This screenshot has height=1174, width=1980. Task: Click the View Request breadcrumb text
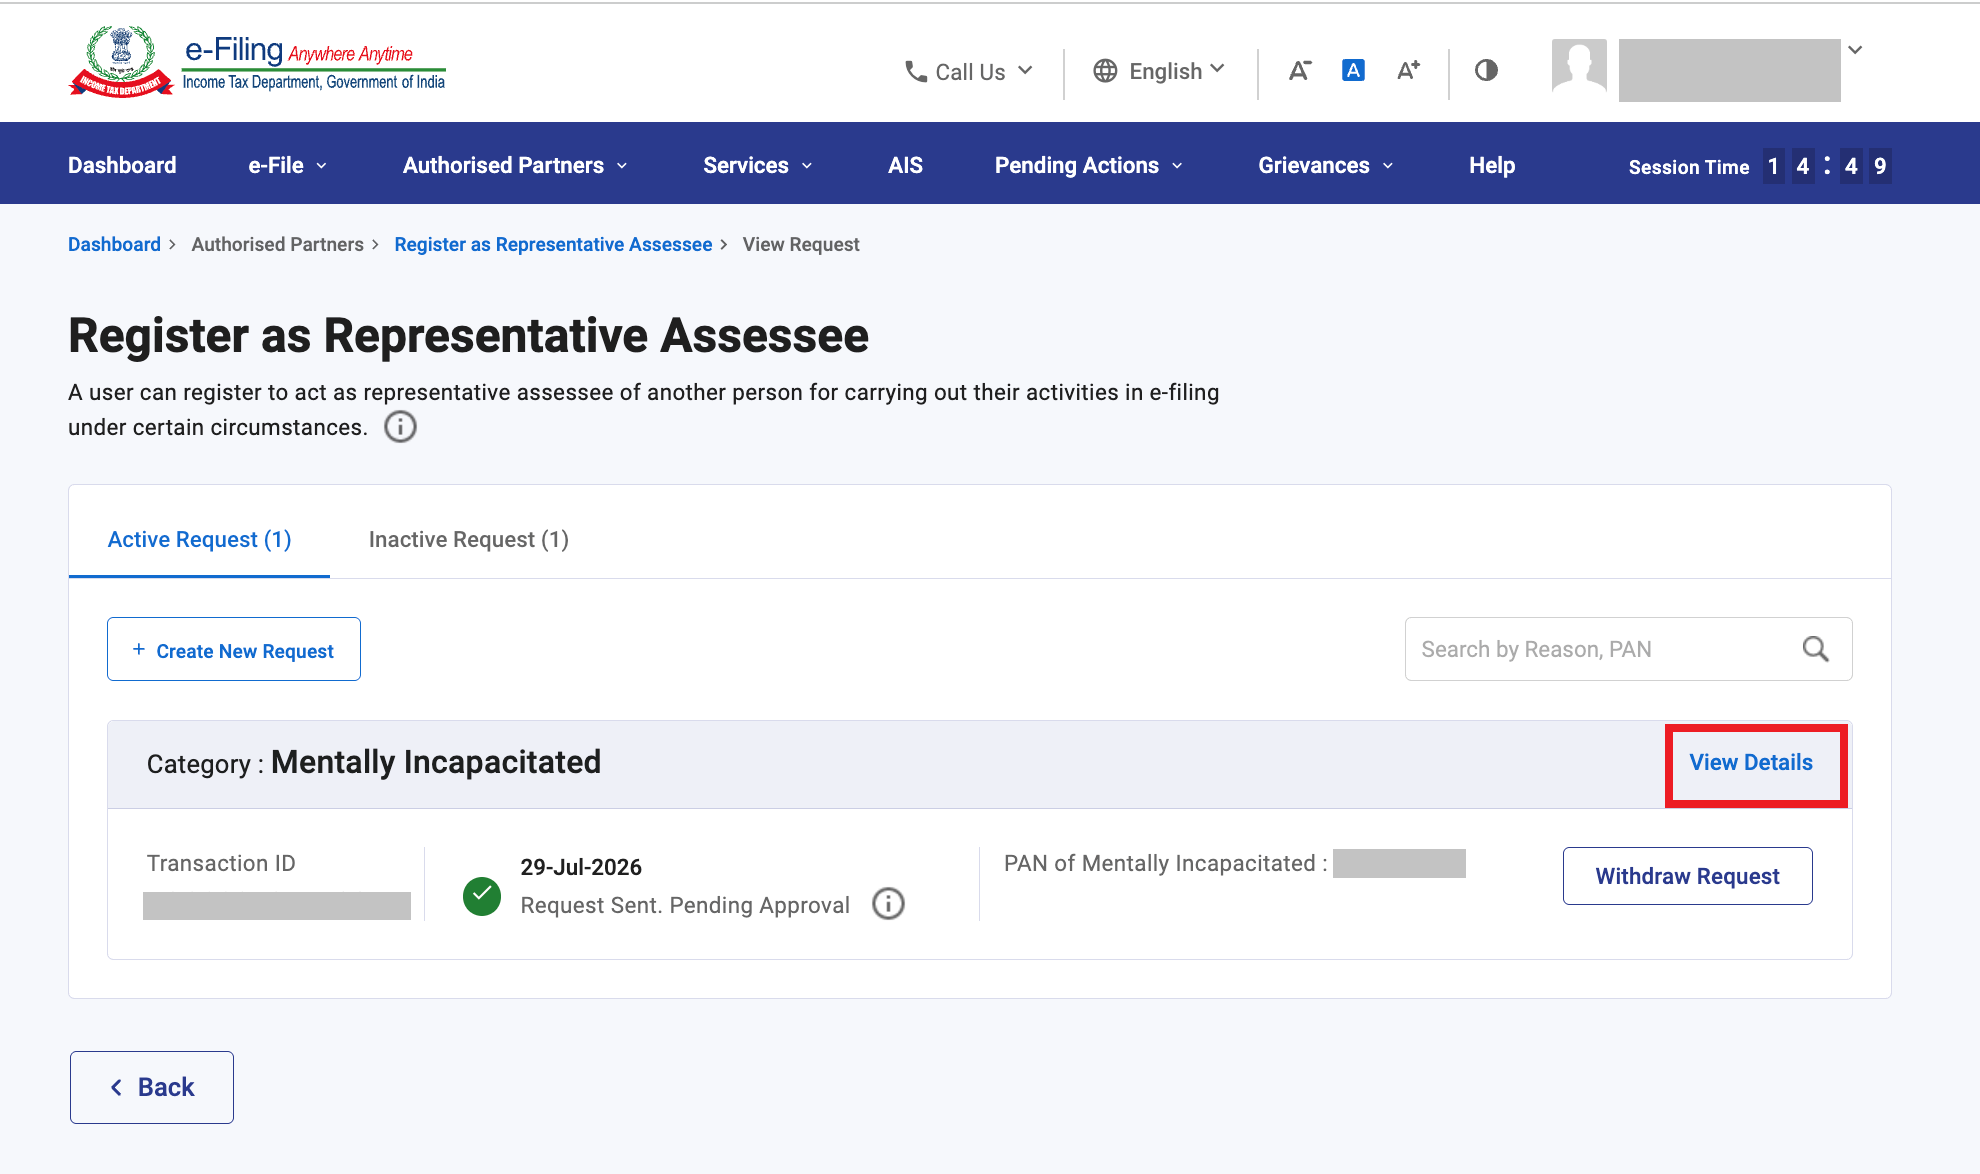(x=801, y=244)
